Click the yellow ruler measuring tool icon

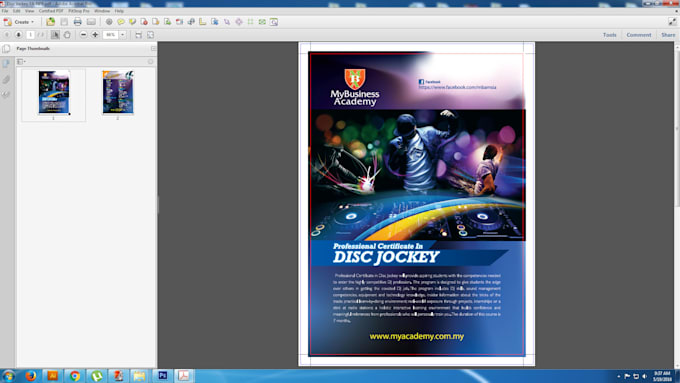tap(203, 22)
